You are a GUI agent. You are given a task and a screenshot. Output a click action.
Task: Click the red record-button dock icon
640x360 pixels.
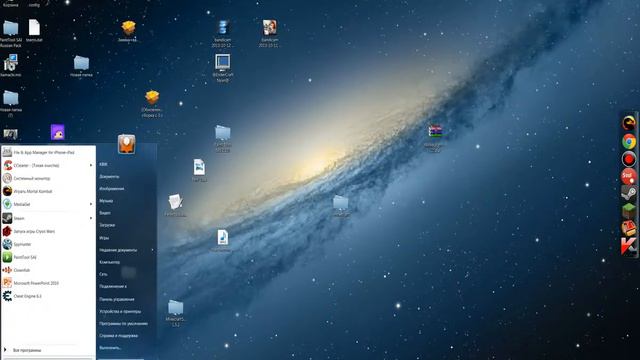[x=629, y=159]
